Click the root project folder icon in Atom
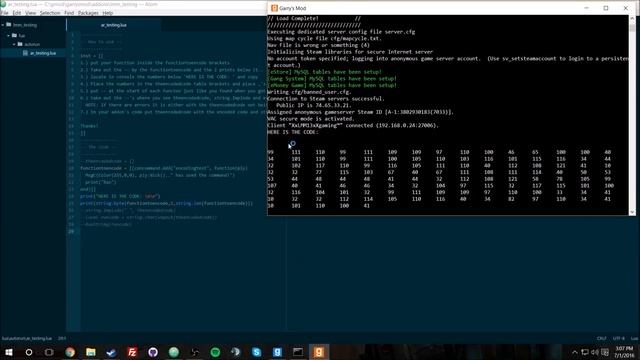Screen dimensions: 640x360 [x=9, y=25]
